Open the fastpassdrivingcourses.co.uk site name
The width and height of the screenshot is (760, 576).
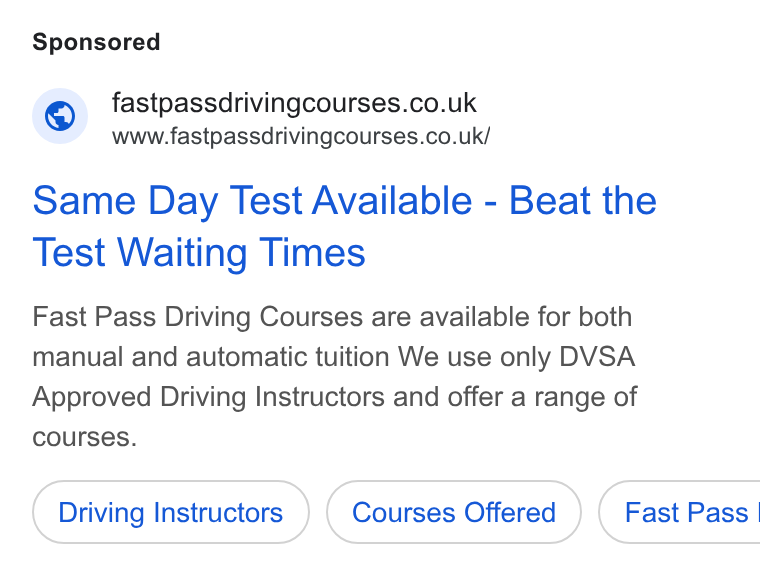[x=294, y=103]
